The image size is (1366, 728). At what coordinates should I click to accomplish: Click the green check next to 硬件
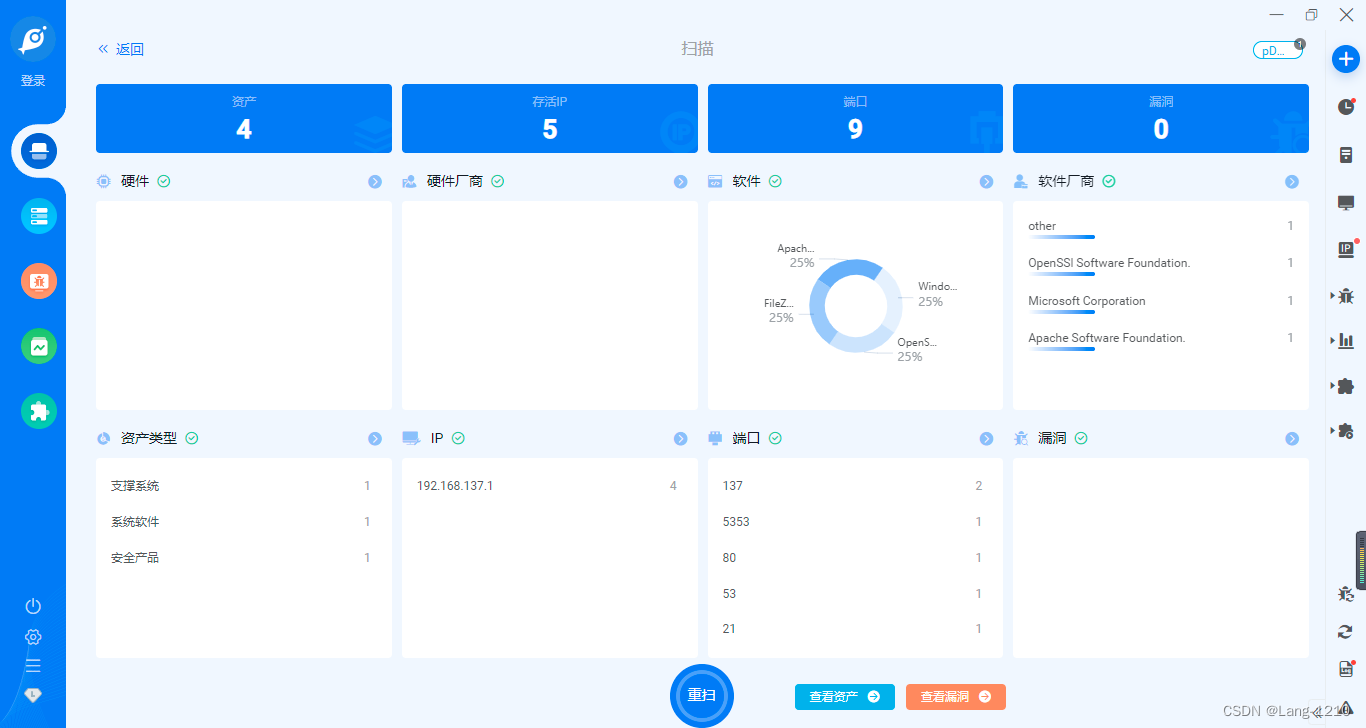[x=164, y=181]
